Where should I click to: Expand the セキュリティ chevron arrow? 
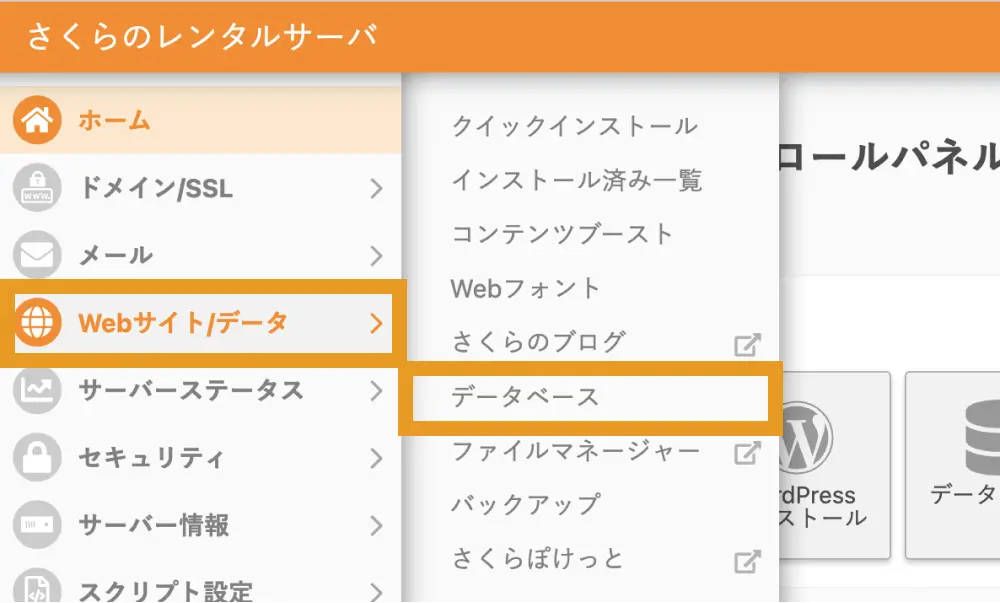pos(376,458)
